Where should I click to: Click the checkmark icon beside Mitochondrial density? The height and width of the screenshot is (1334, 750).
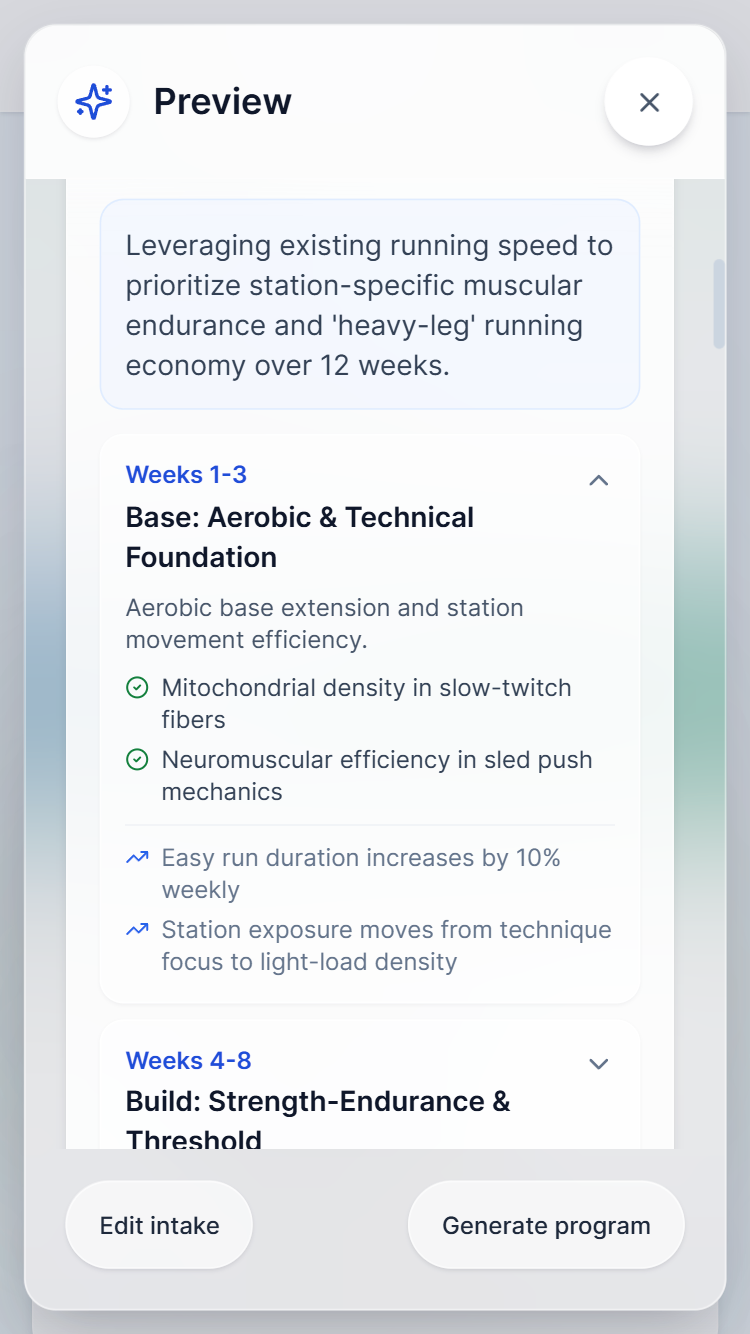click(137, 688)
